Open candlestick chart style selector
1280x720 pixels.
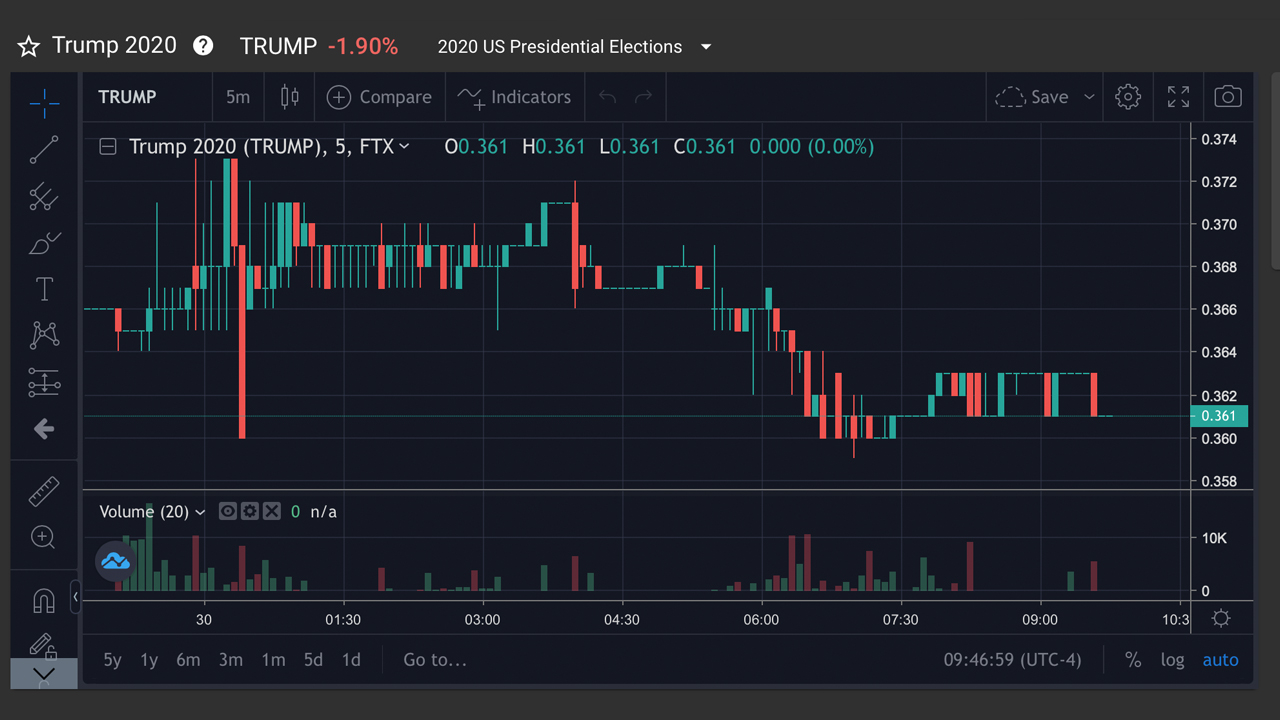coord(290,97)
